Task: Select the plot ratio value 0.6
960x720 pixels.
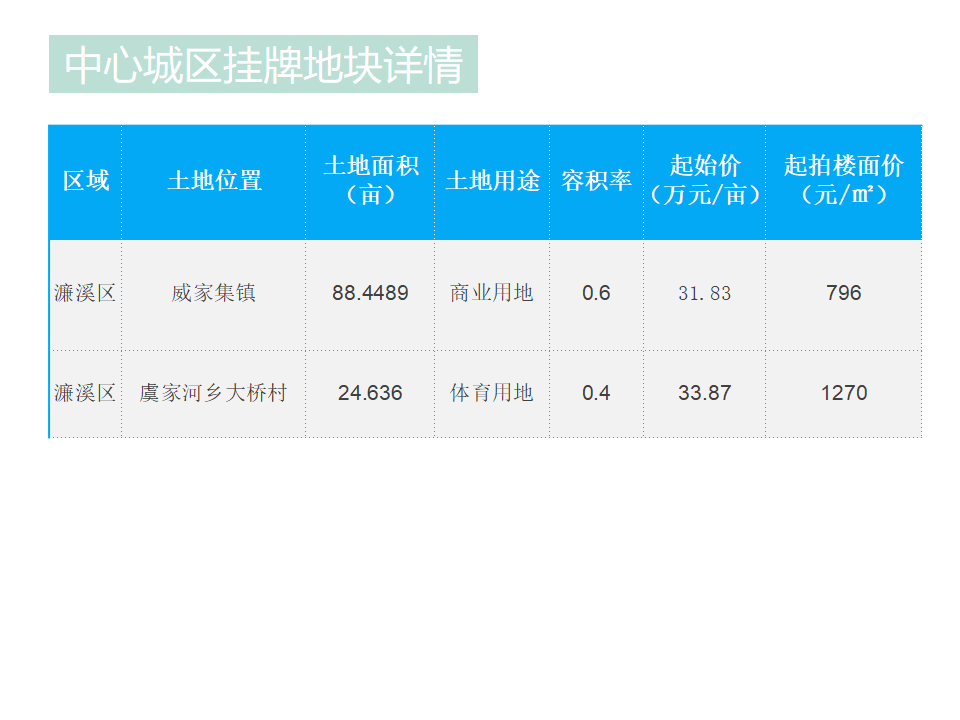Action: [x=596, y=293]
